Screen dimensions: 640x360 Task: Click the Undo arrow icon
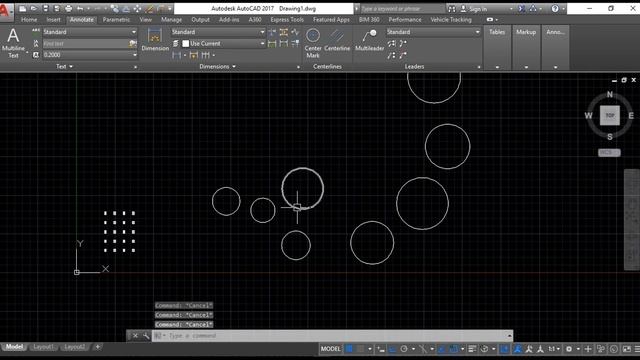[80, 8]
